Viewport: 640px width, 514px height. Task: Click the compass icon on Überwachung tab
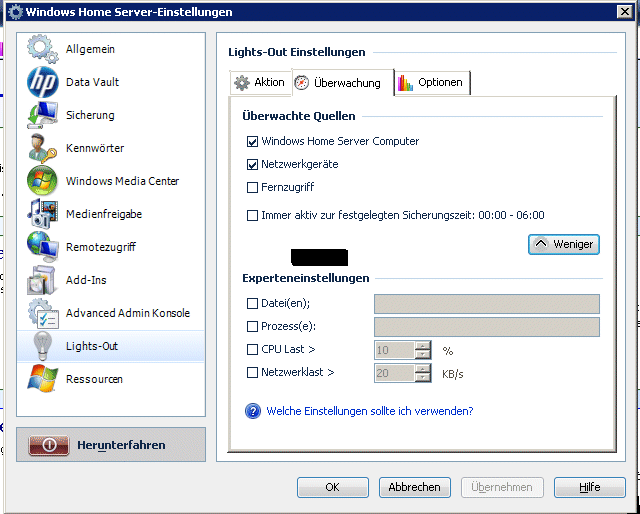tap(302, 83)
